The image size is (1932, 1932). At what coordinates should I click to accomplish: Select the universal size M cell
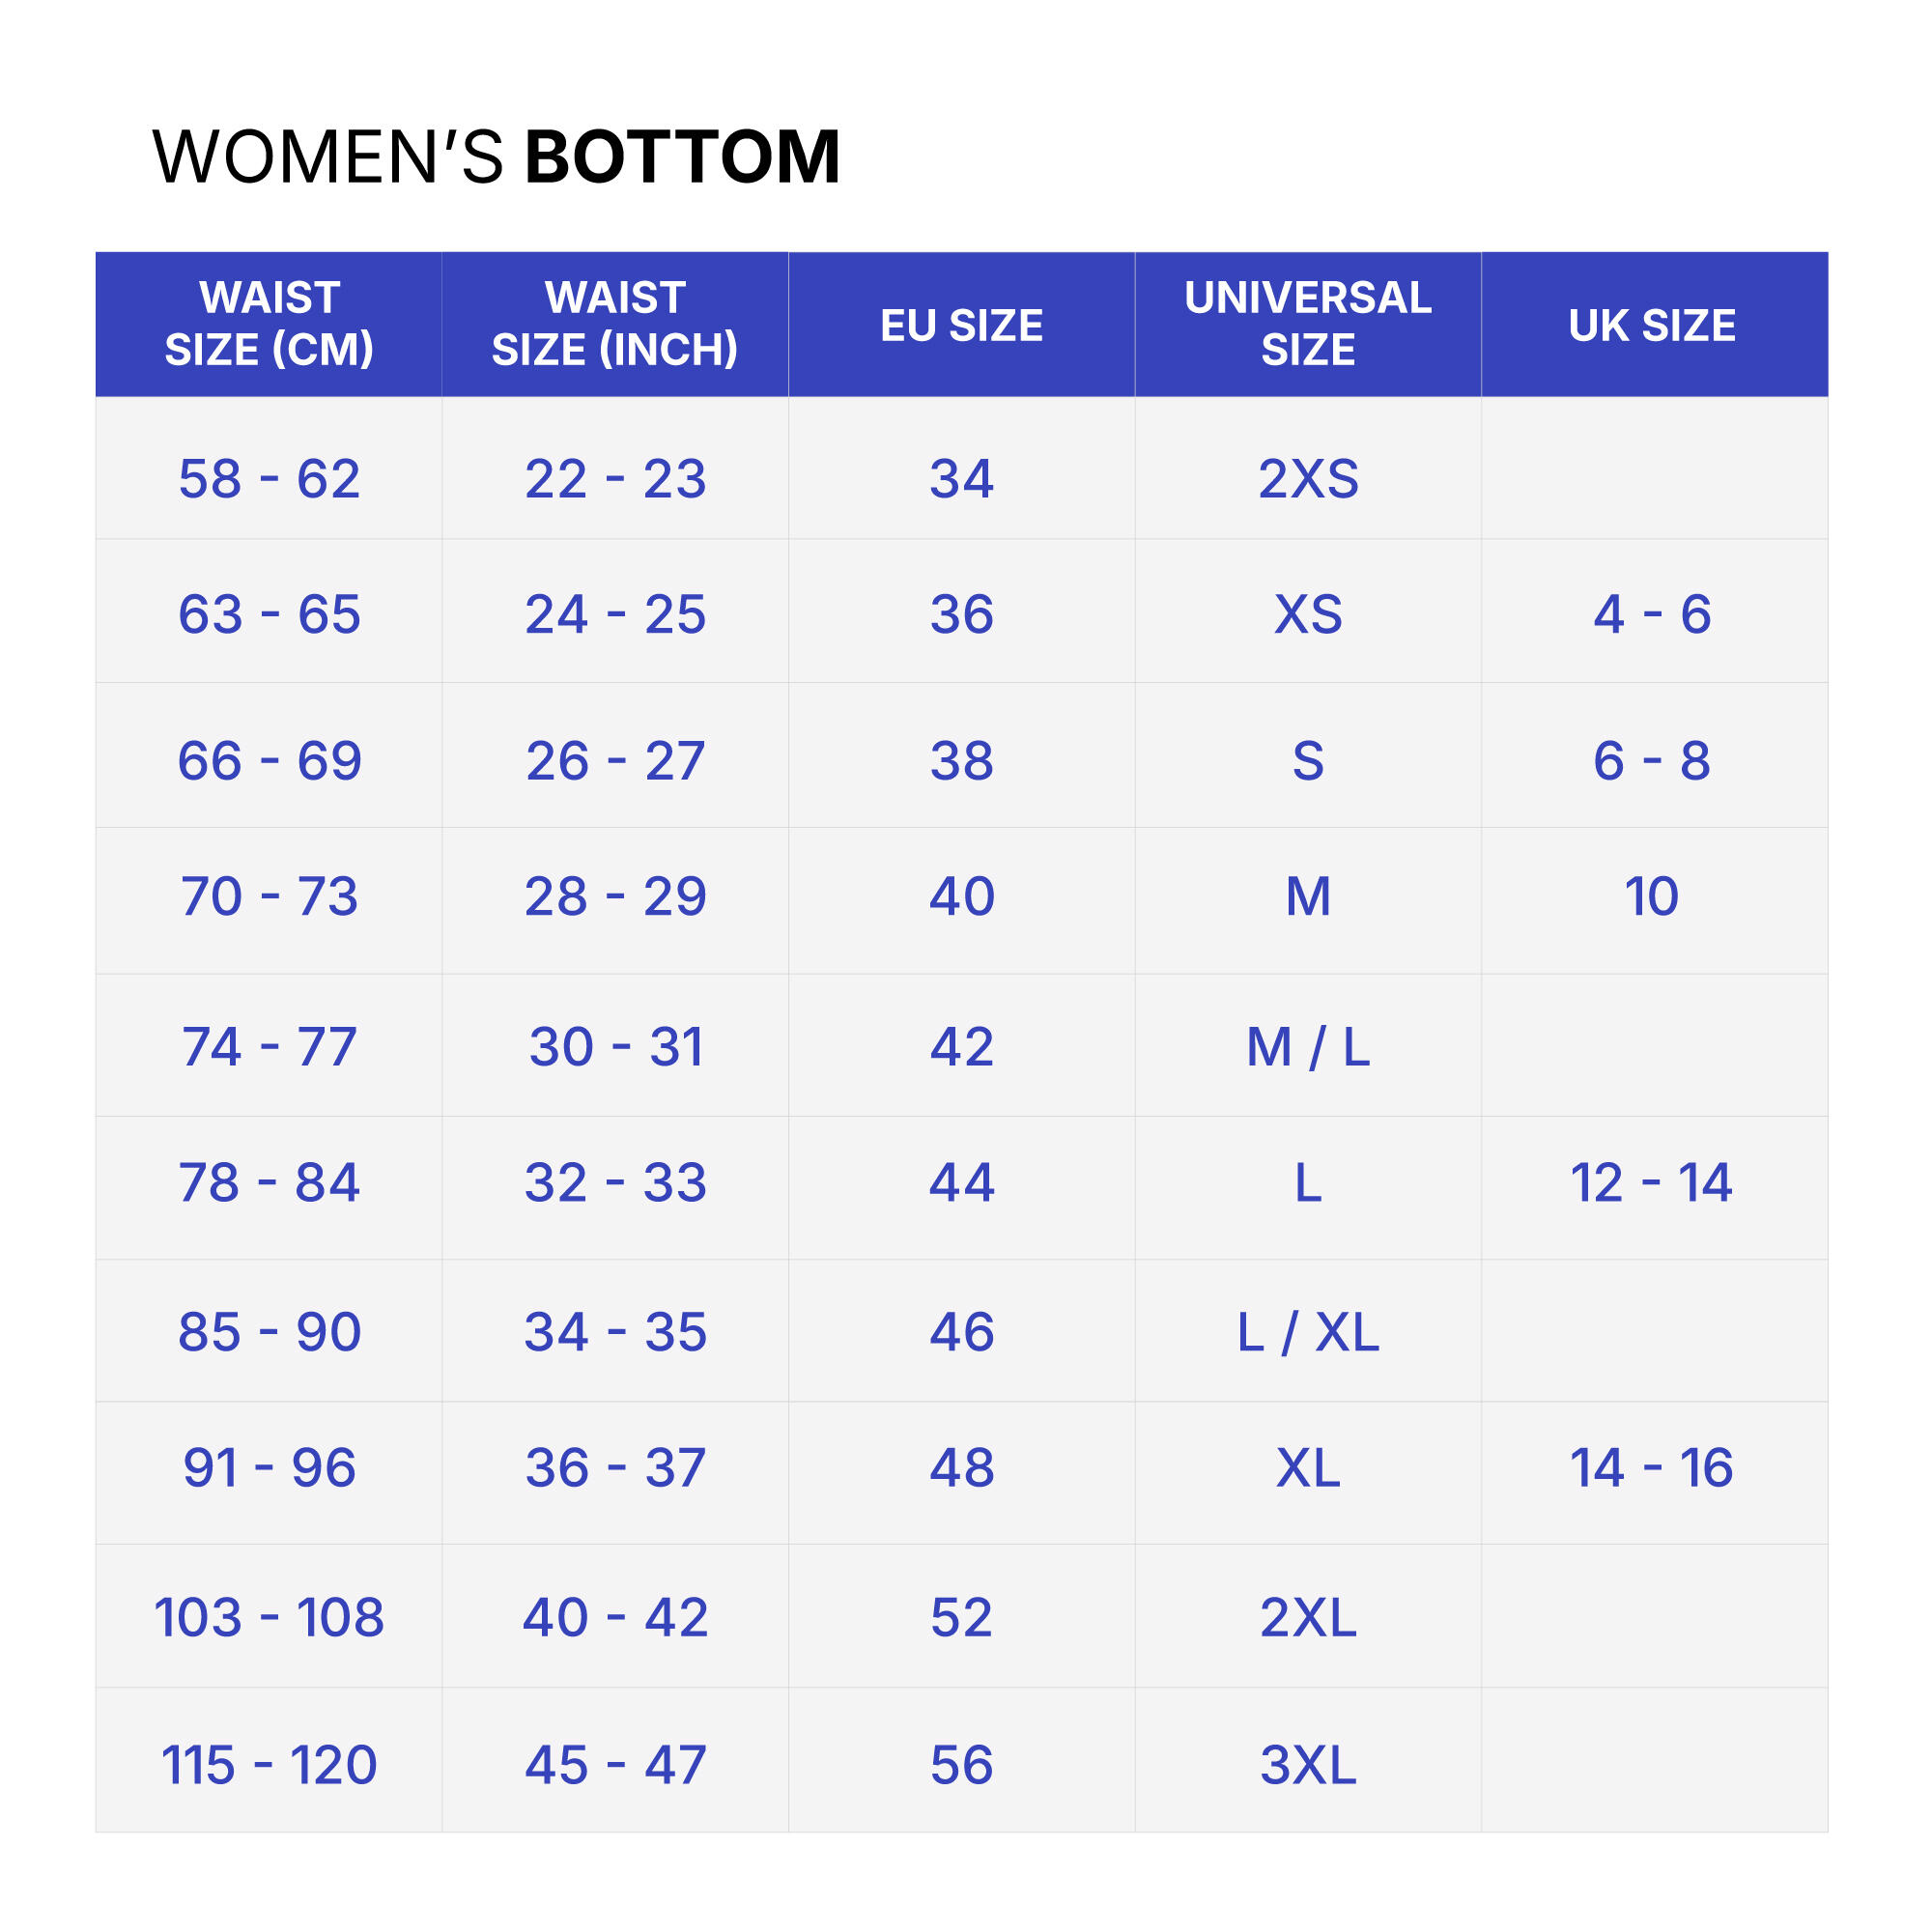1307,895
